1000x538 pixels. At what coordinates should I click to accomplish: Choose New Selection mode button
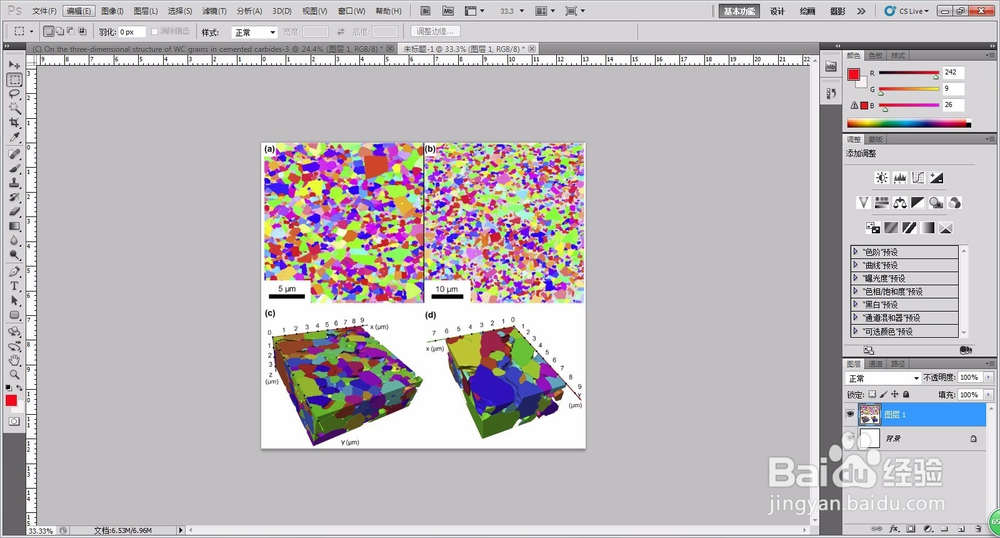point(48,31)
